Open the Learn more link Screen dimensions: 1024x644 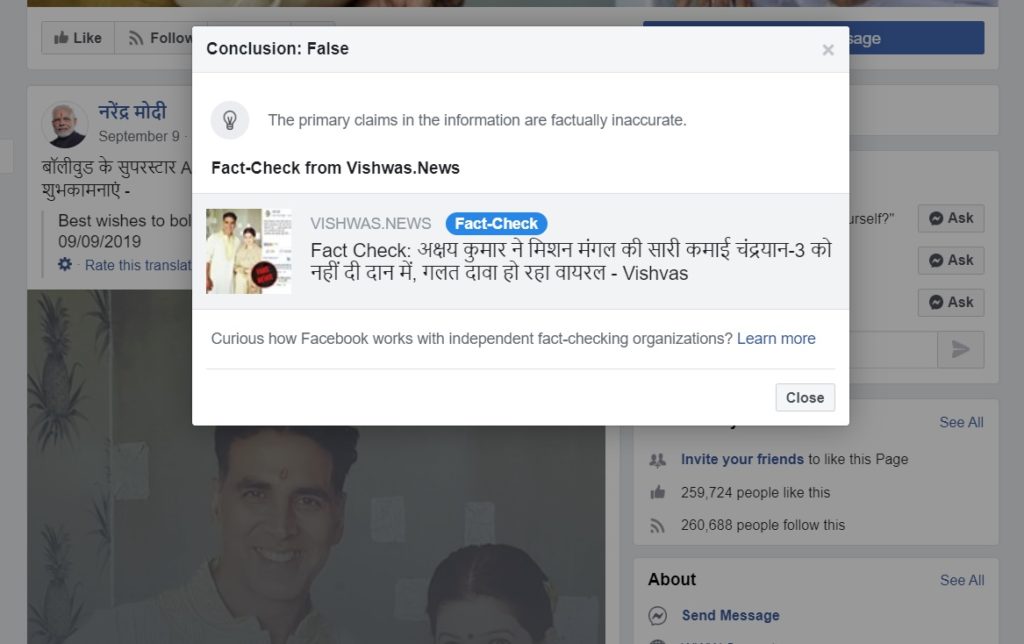pos(776,338)
